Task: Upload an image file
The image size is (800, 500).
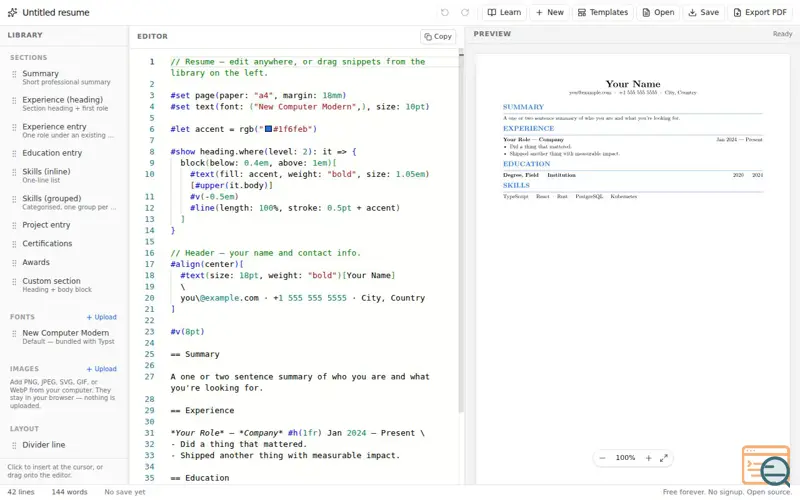Action: [x=102, y=369]
